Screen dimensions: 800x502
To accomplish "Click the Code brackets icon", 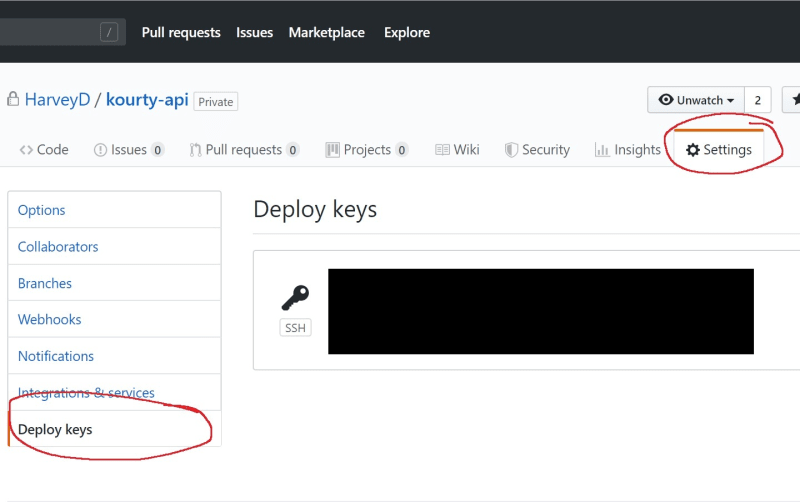I will click(x=26, y=150).
